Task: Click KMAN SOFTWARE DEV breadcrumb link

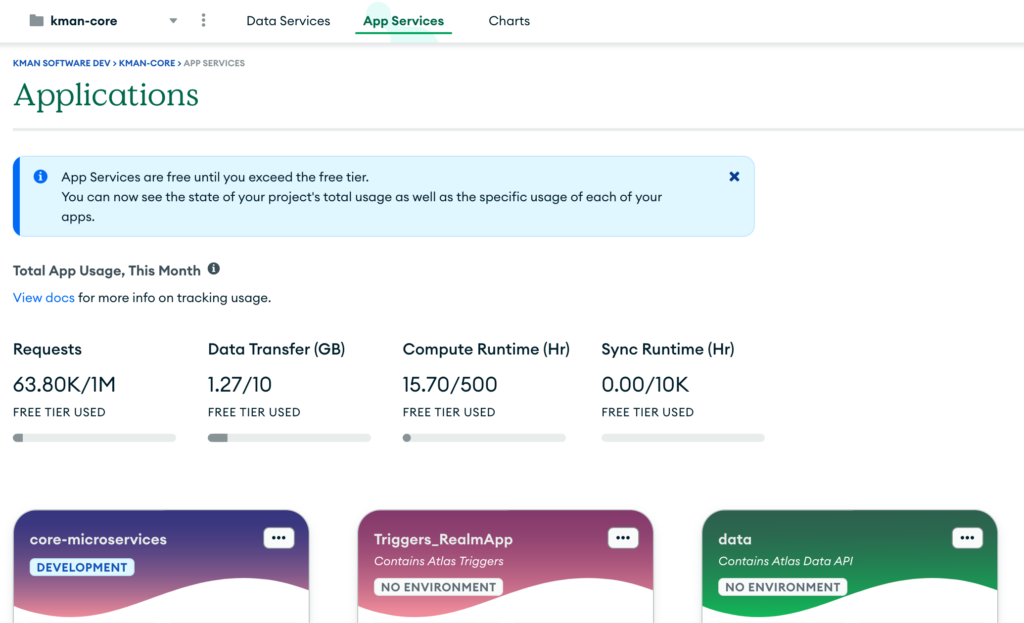Action: pyautogui.click(x=62, y=63)
